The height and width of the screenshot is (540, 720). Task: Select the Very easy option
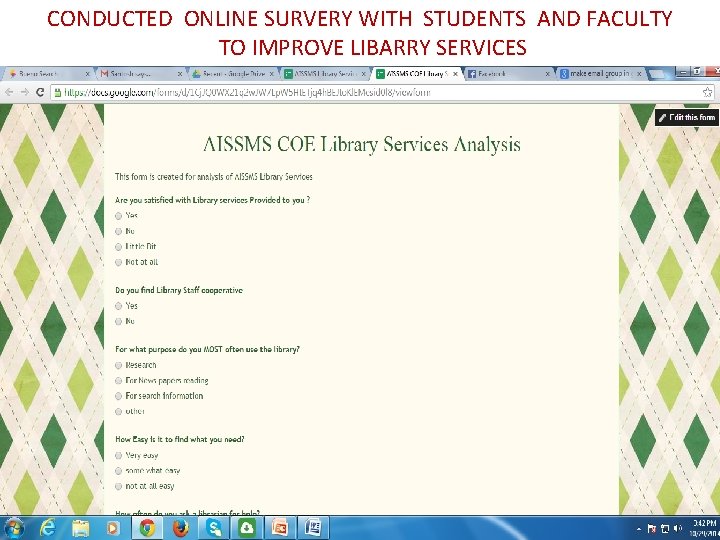point(118,456)
